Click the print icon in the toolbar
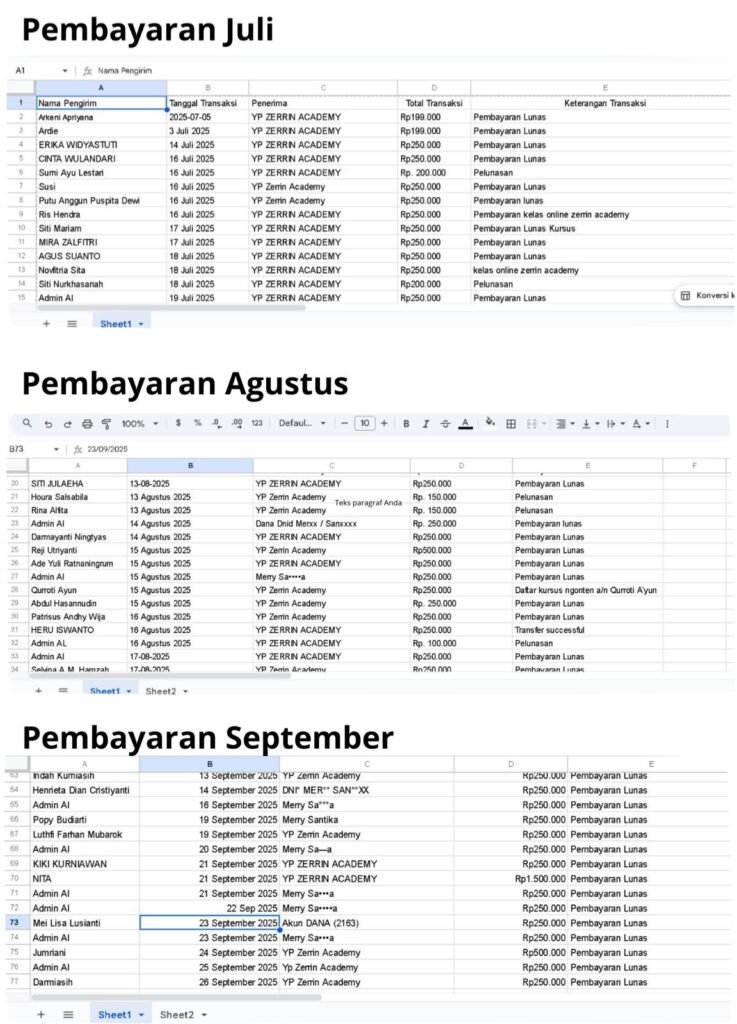737x1024 pixels. 87,424
